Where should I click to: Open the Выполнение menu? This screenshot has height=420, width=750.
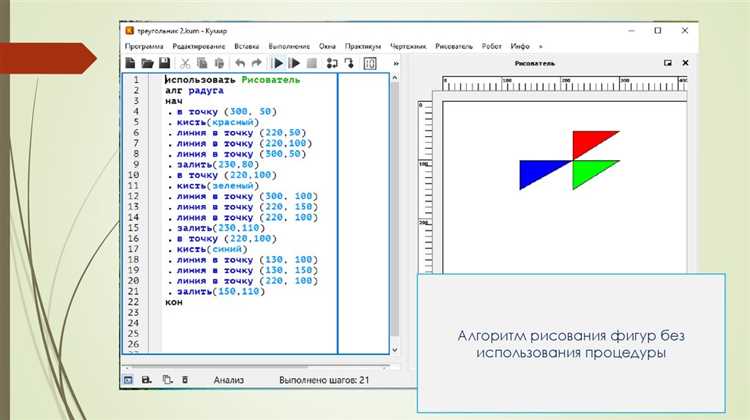click(289, 46)
